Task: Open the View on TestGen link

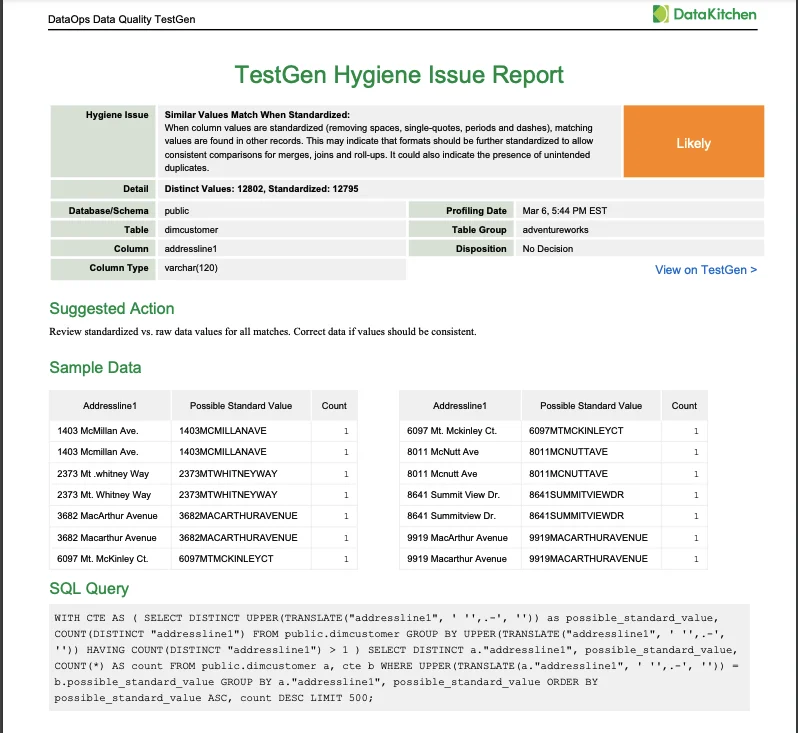Action: tap(705, 269)
